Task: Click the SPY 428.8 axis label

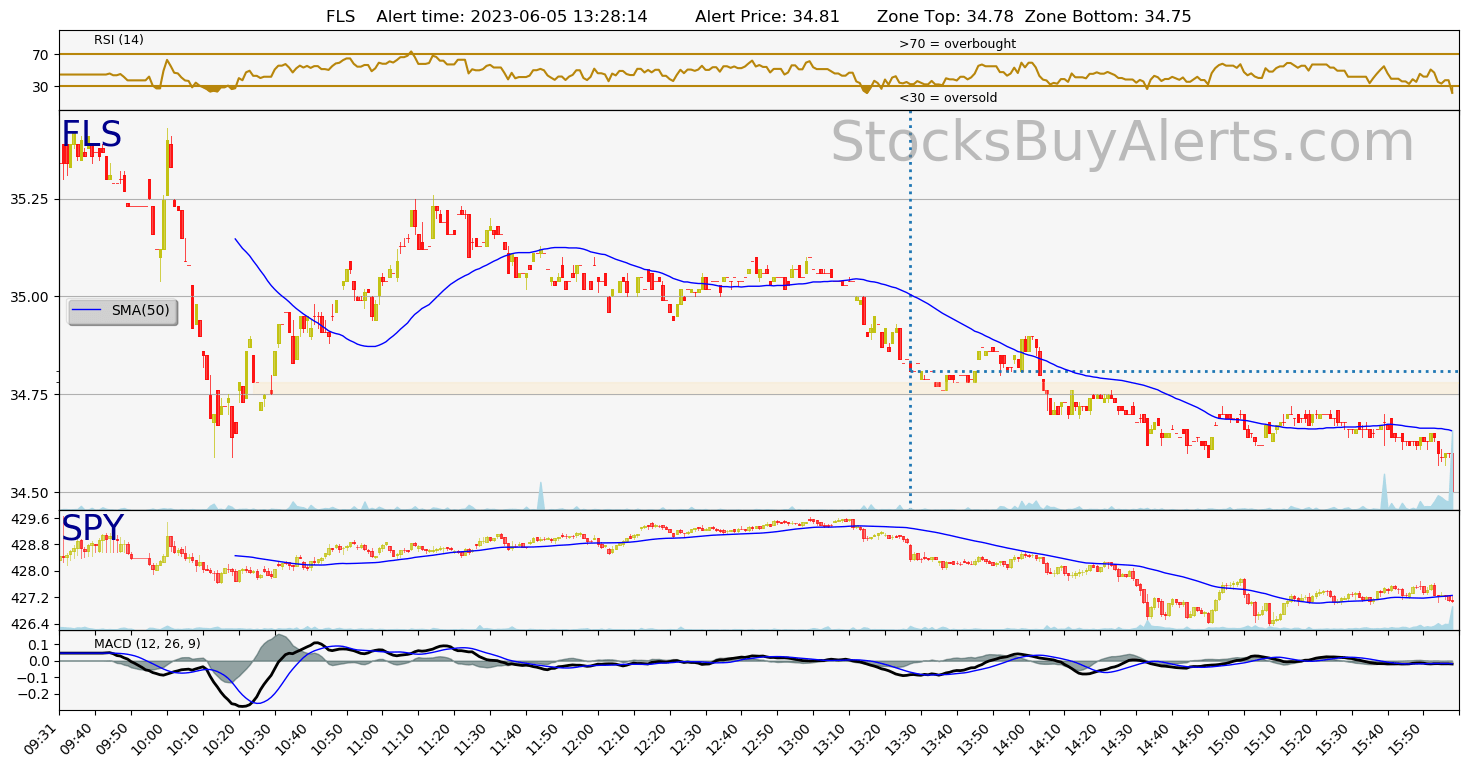Action: pyautogui.click(x=30, y=545)
